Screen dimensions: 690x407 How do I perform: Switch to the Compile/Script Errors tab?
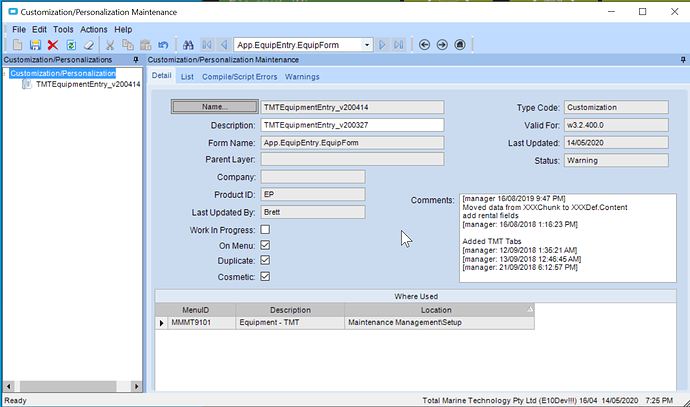click(x=239, y=76)
